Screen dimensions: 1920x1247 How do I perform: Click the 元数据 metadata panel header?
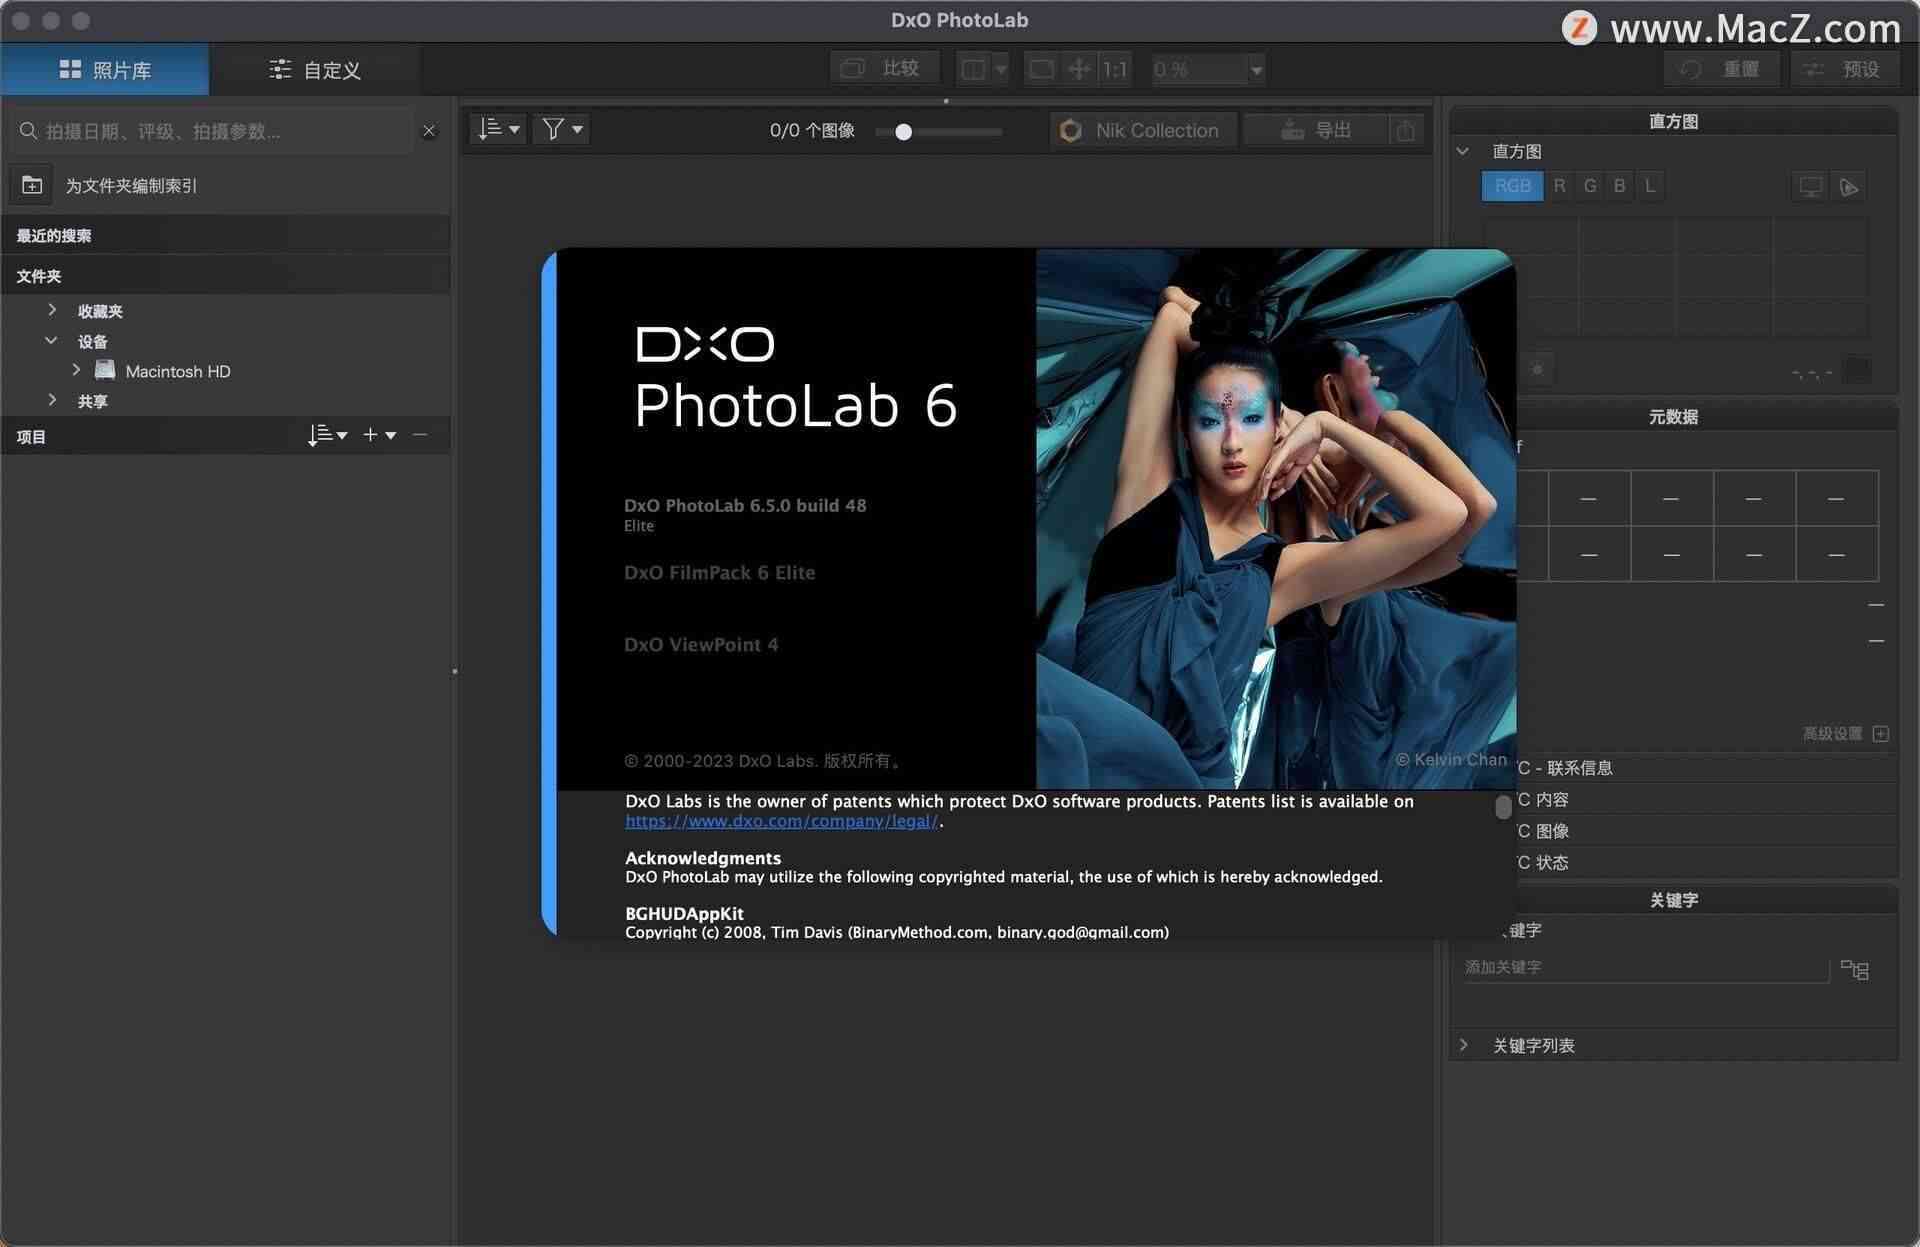[1673, 417]
